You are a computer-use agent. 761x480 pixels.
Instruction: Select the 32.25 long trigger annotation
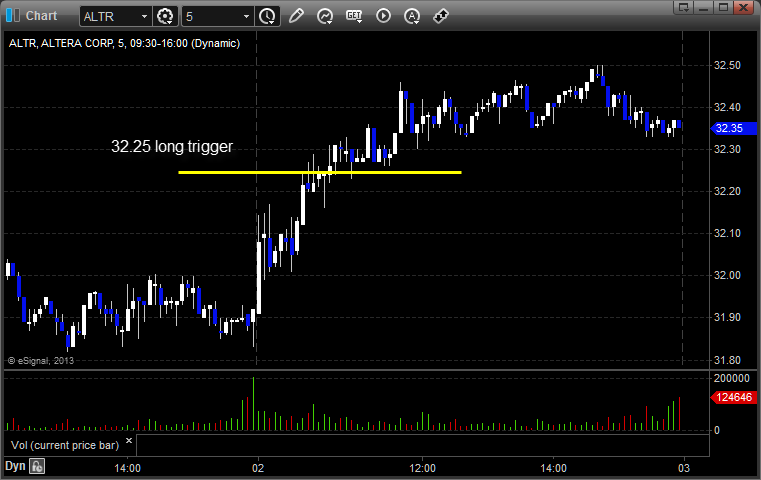point(172,147)
